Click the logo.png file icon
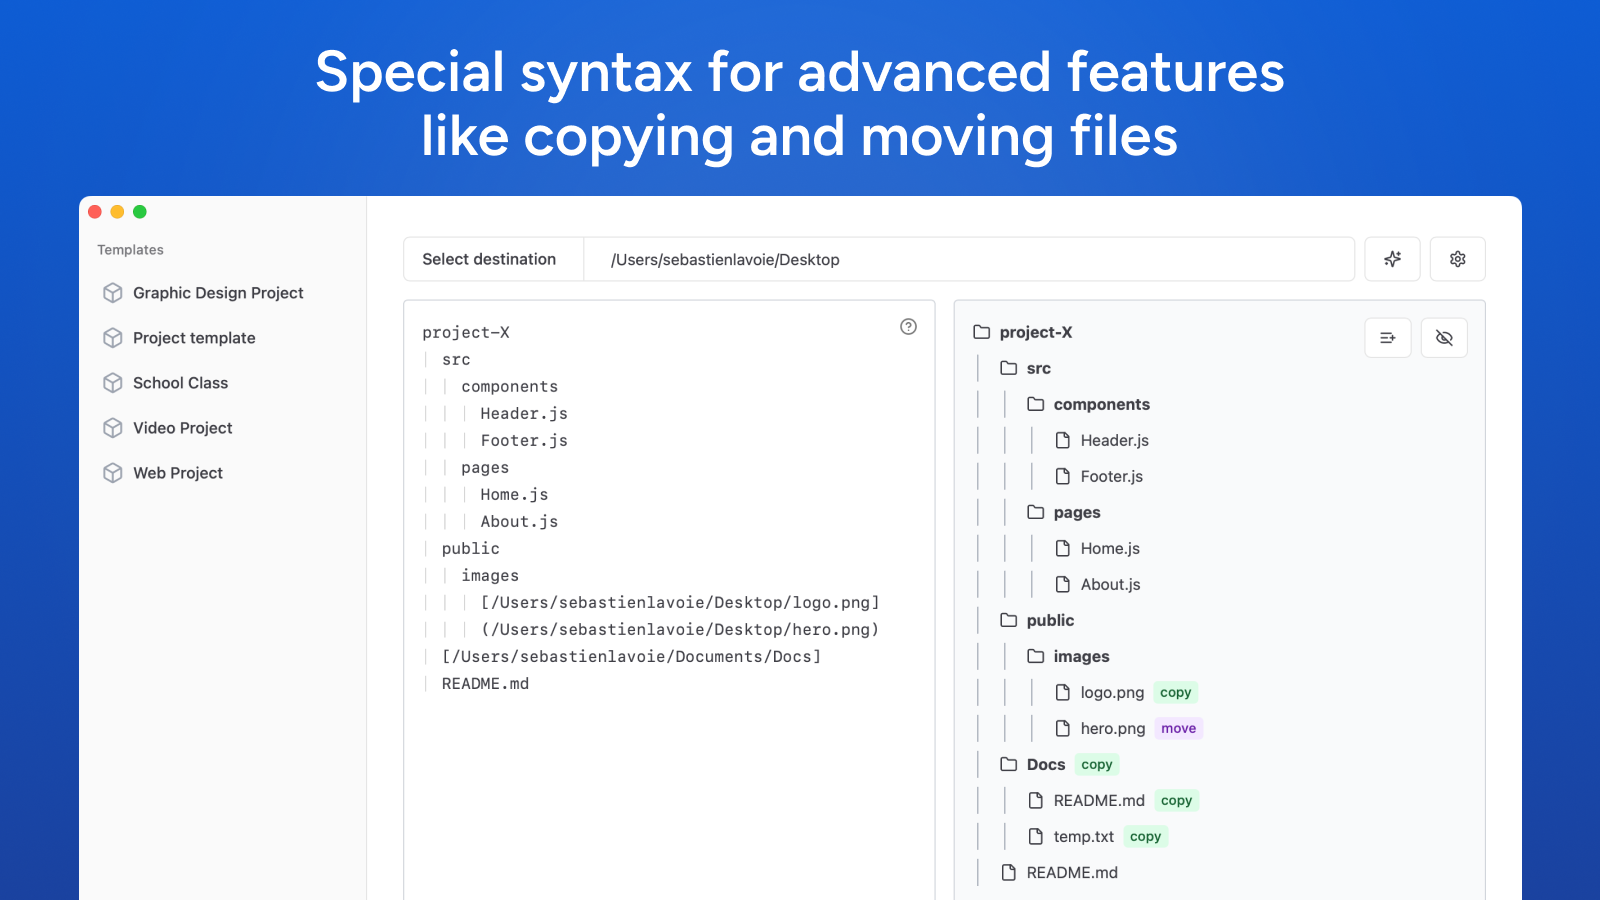 pyautogui.click(x=1063, y=692)
